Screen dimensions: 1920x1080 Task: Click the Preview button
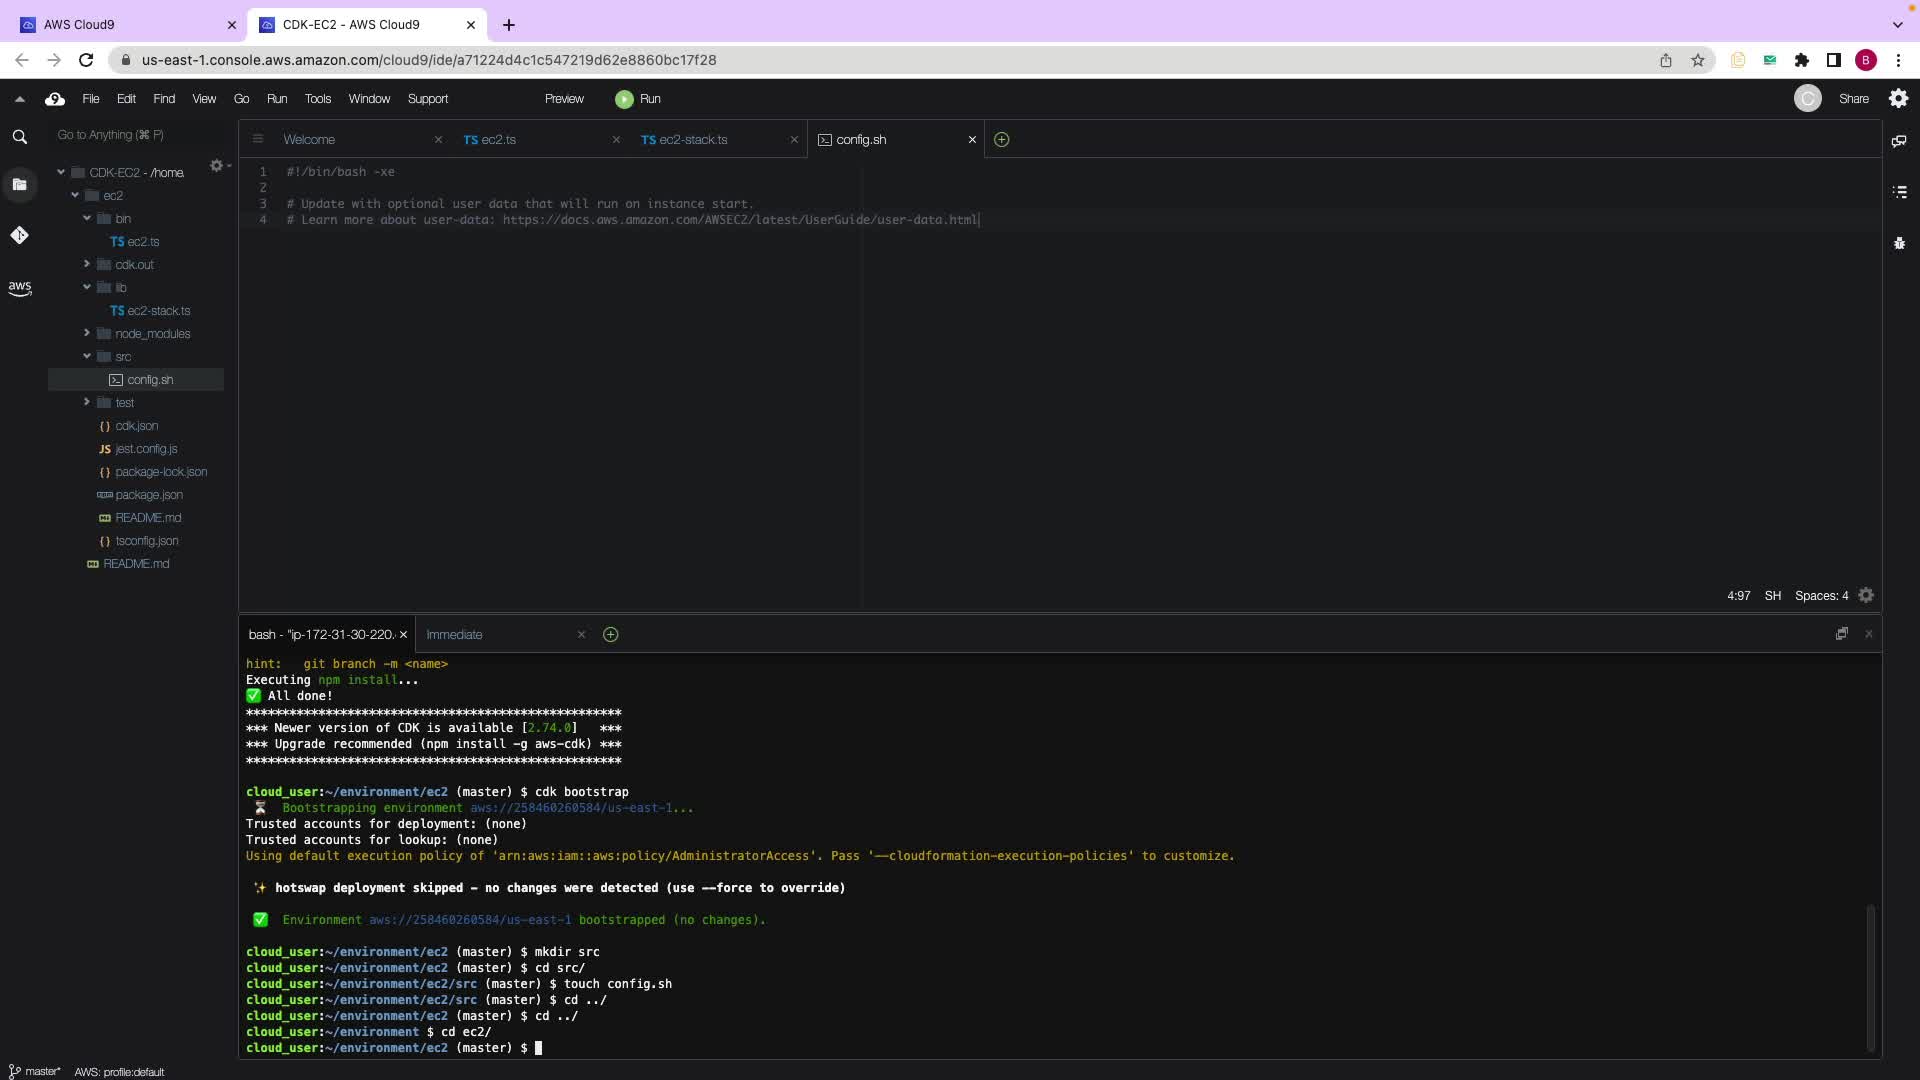point(564,99)
